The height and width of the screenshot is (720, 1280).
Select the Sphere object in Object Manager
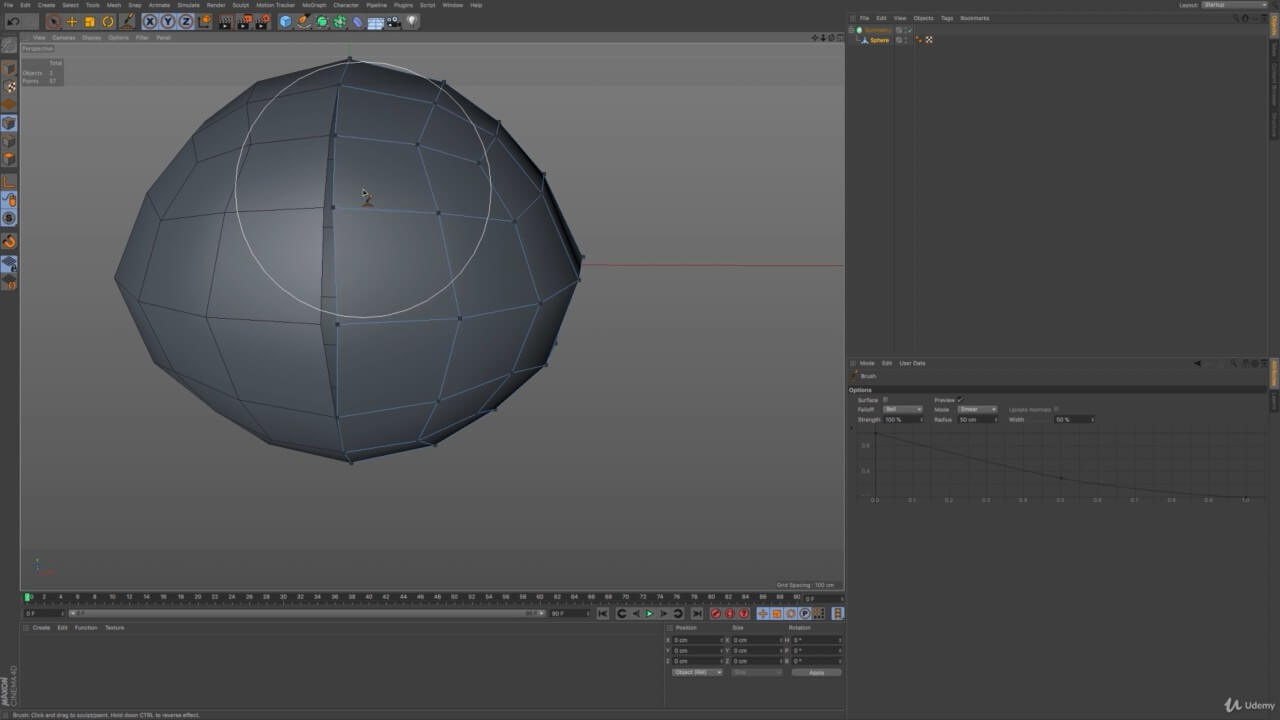pyautogui.click(x=879, y=40)
